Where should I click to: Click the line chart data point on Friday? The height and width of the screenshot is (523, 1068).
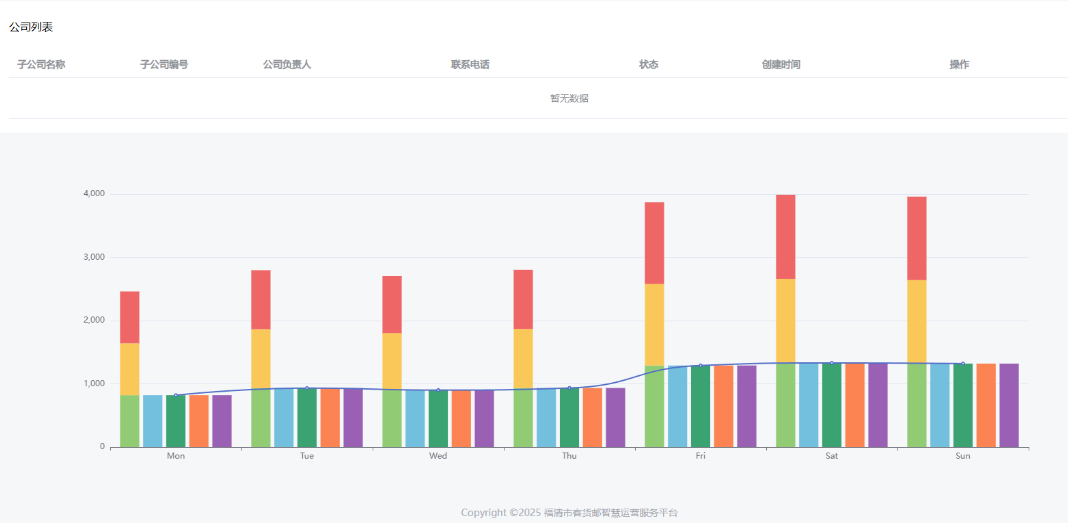(701, 366)
